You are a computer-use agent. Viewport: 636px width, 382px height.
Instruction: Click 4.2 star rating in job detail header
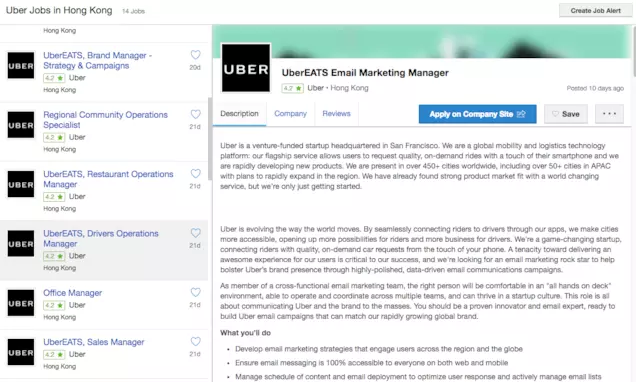(292, 88)
